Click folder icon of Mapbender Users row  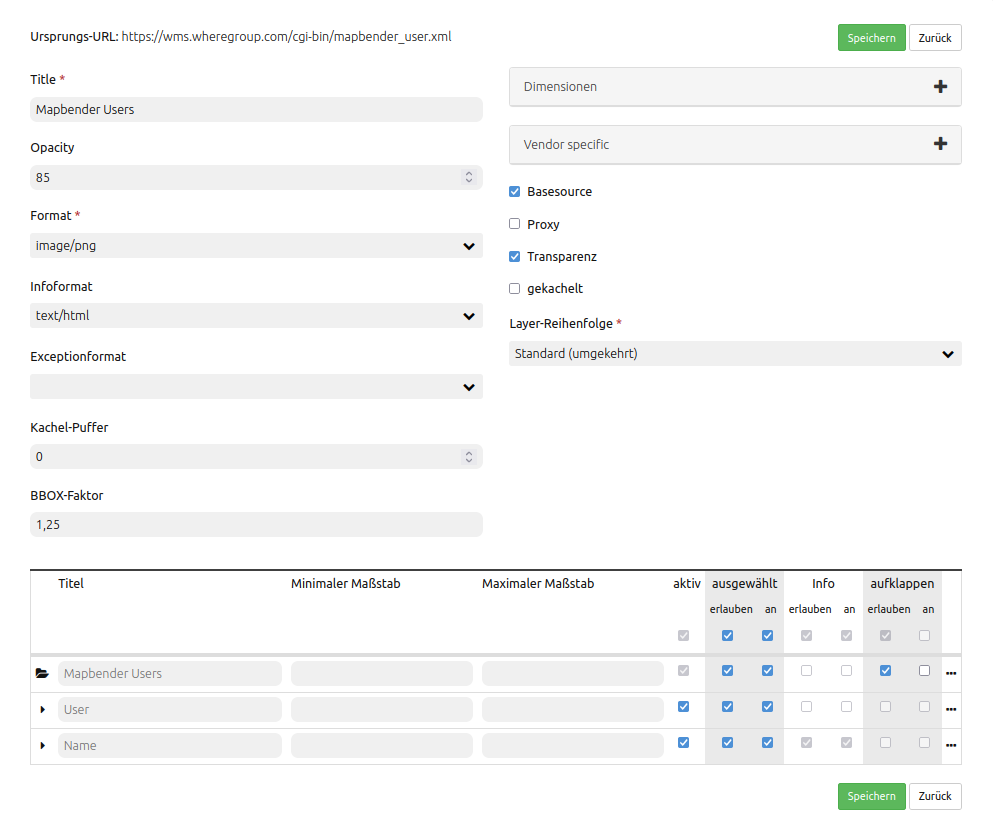click(x=42, y=673)
